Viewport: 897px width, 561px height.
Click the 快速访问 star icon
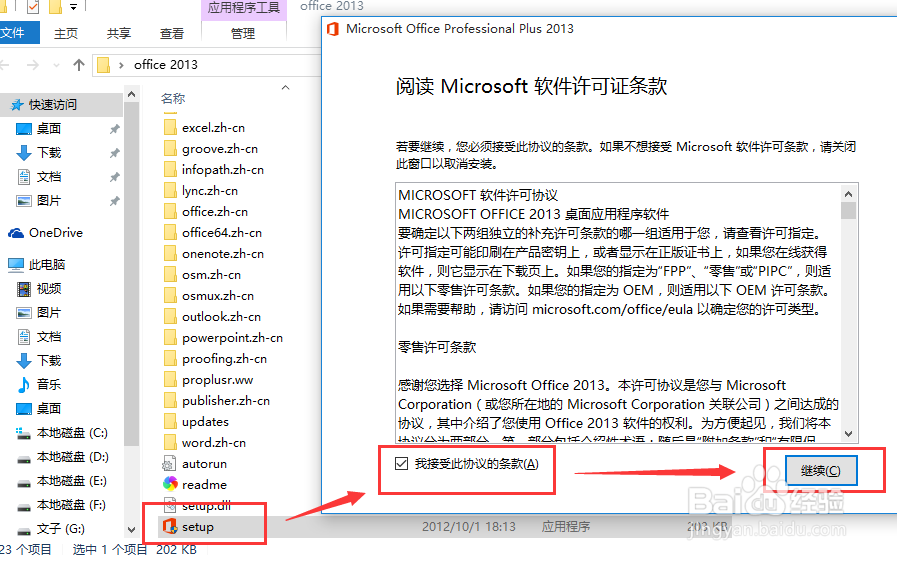[x=17, y=105]
